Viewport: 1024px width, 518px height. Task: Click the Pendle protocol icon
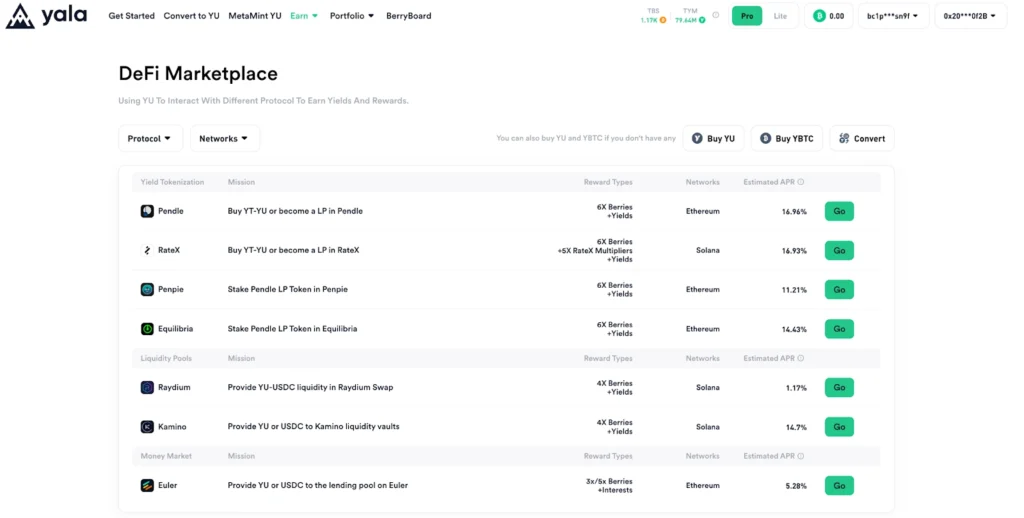click(x=147, y=211)
